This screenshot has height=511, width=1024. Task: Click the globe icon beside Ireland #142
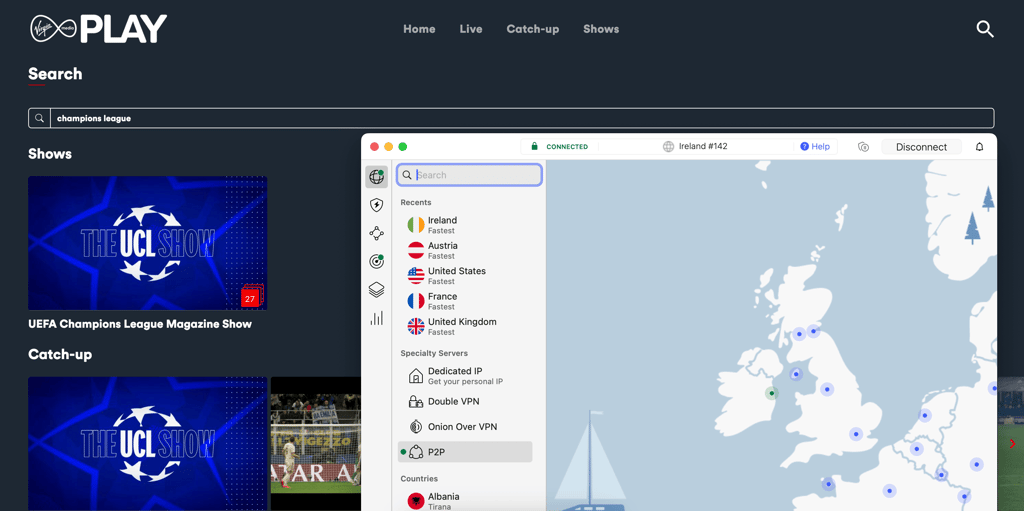point(668,146)
